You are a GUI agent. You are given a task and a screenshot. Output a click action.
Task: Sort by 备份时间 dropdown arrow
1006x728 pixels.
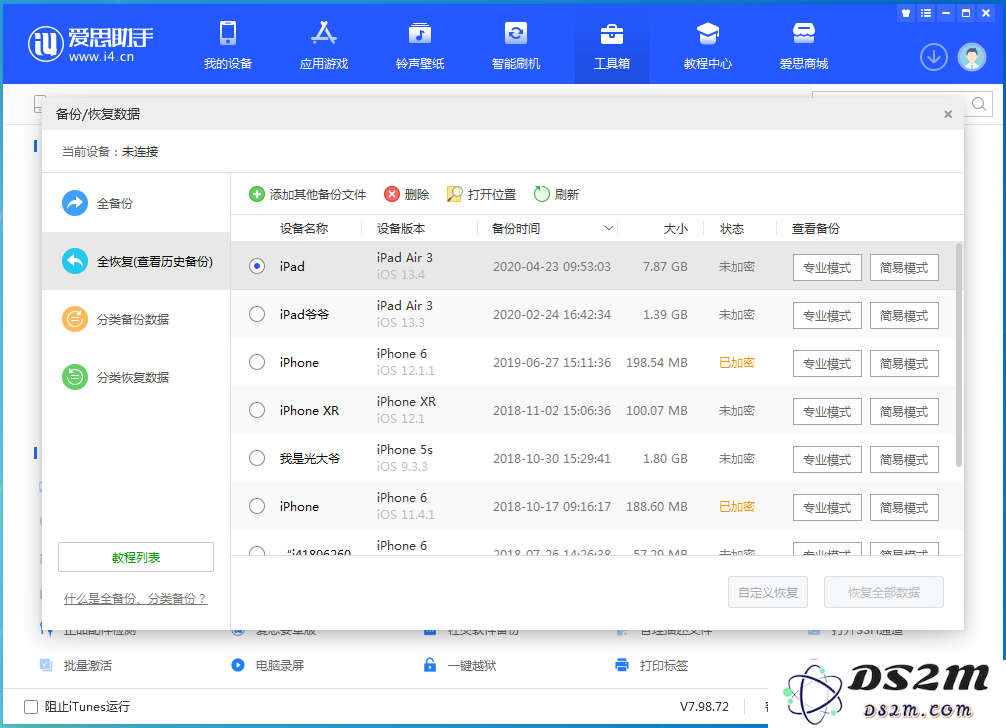point(609,228)
